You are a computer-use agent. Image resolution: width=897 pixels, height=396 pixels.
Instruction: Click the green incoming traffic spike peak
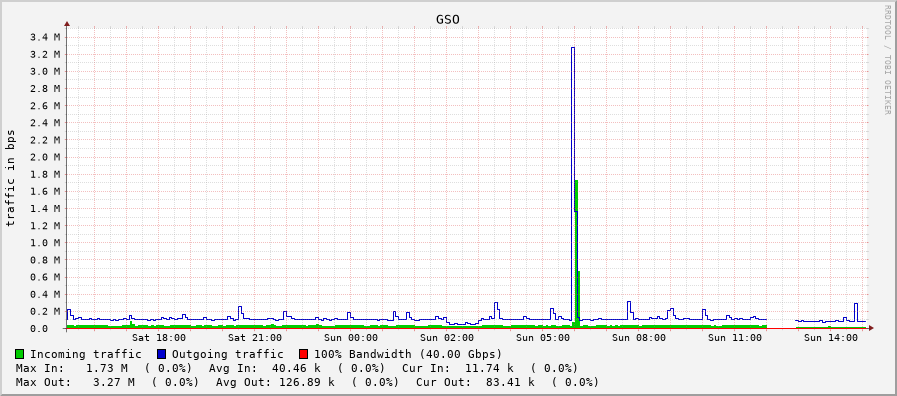[x=576, y=181]
